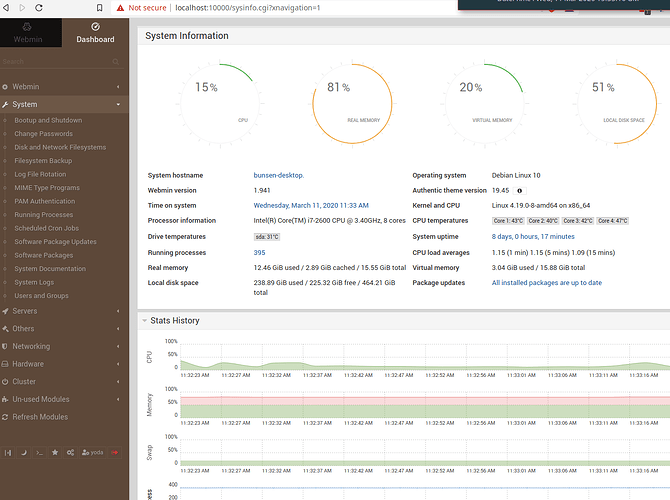Open Scheduled Cron Jobs
Screen dimensions: 670x500
(47, 228)
